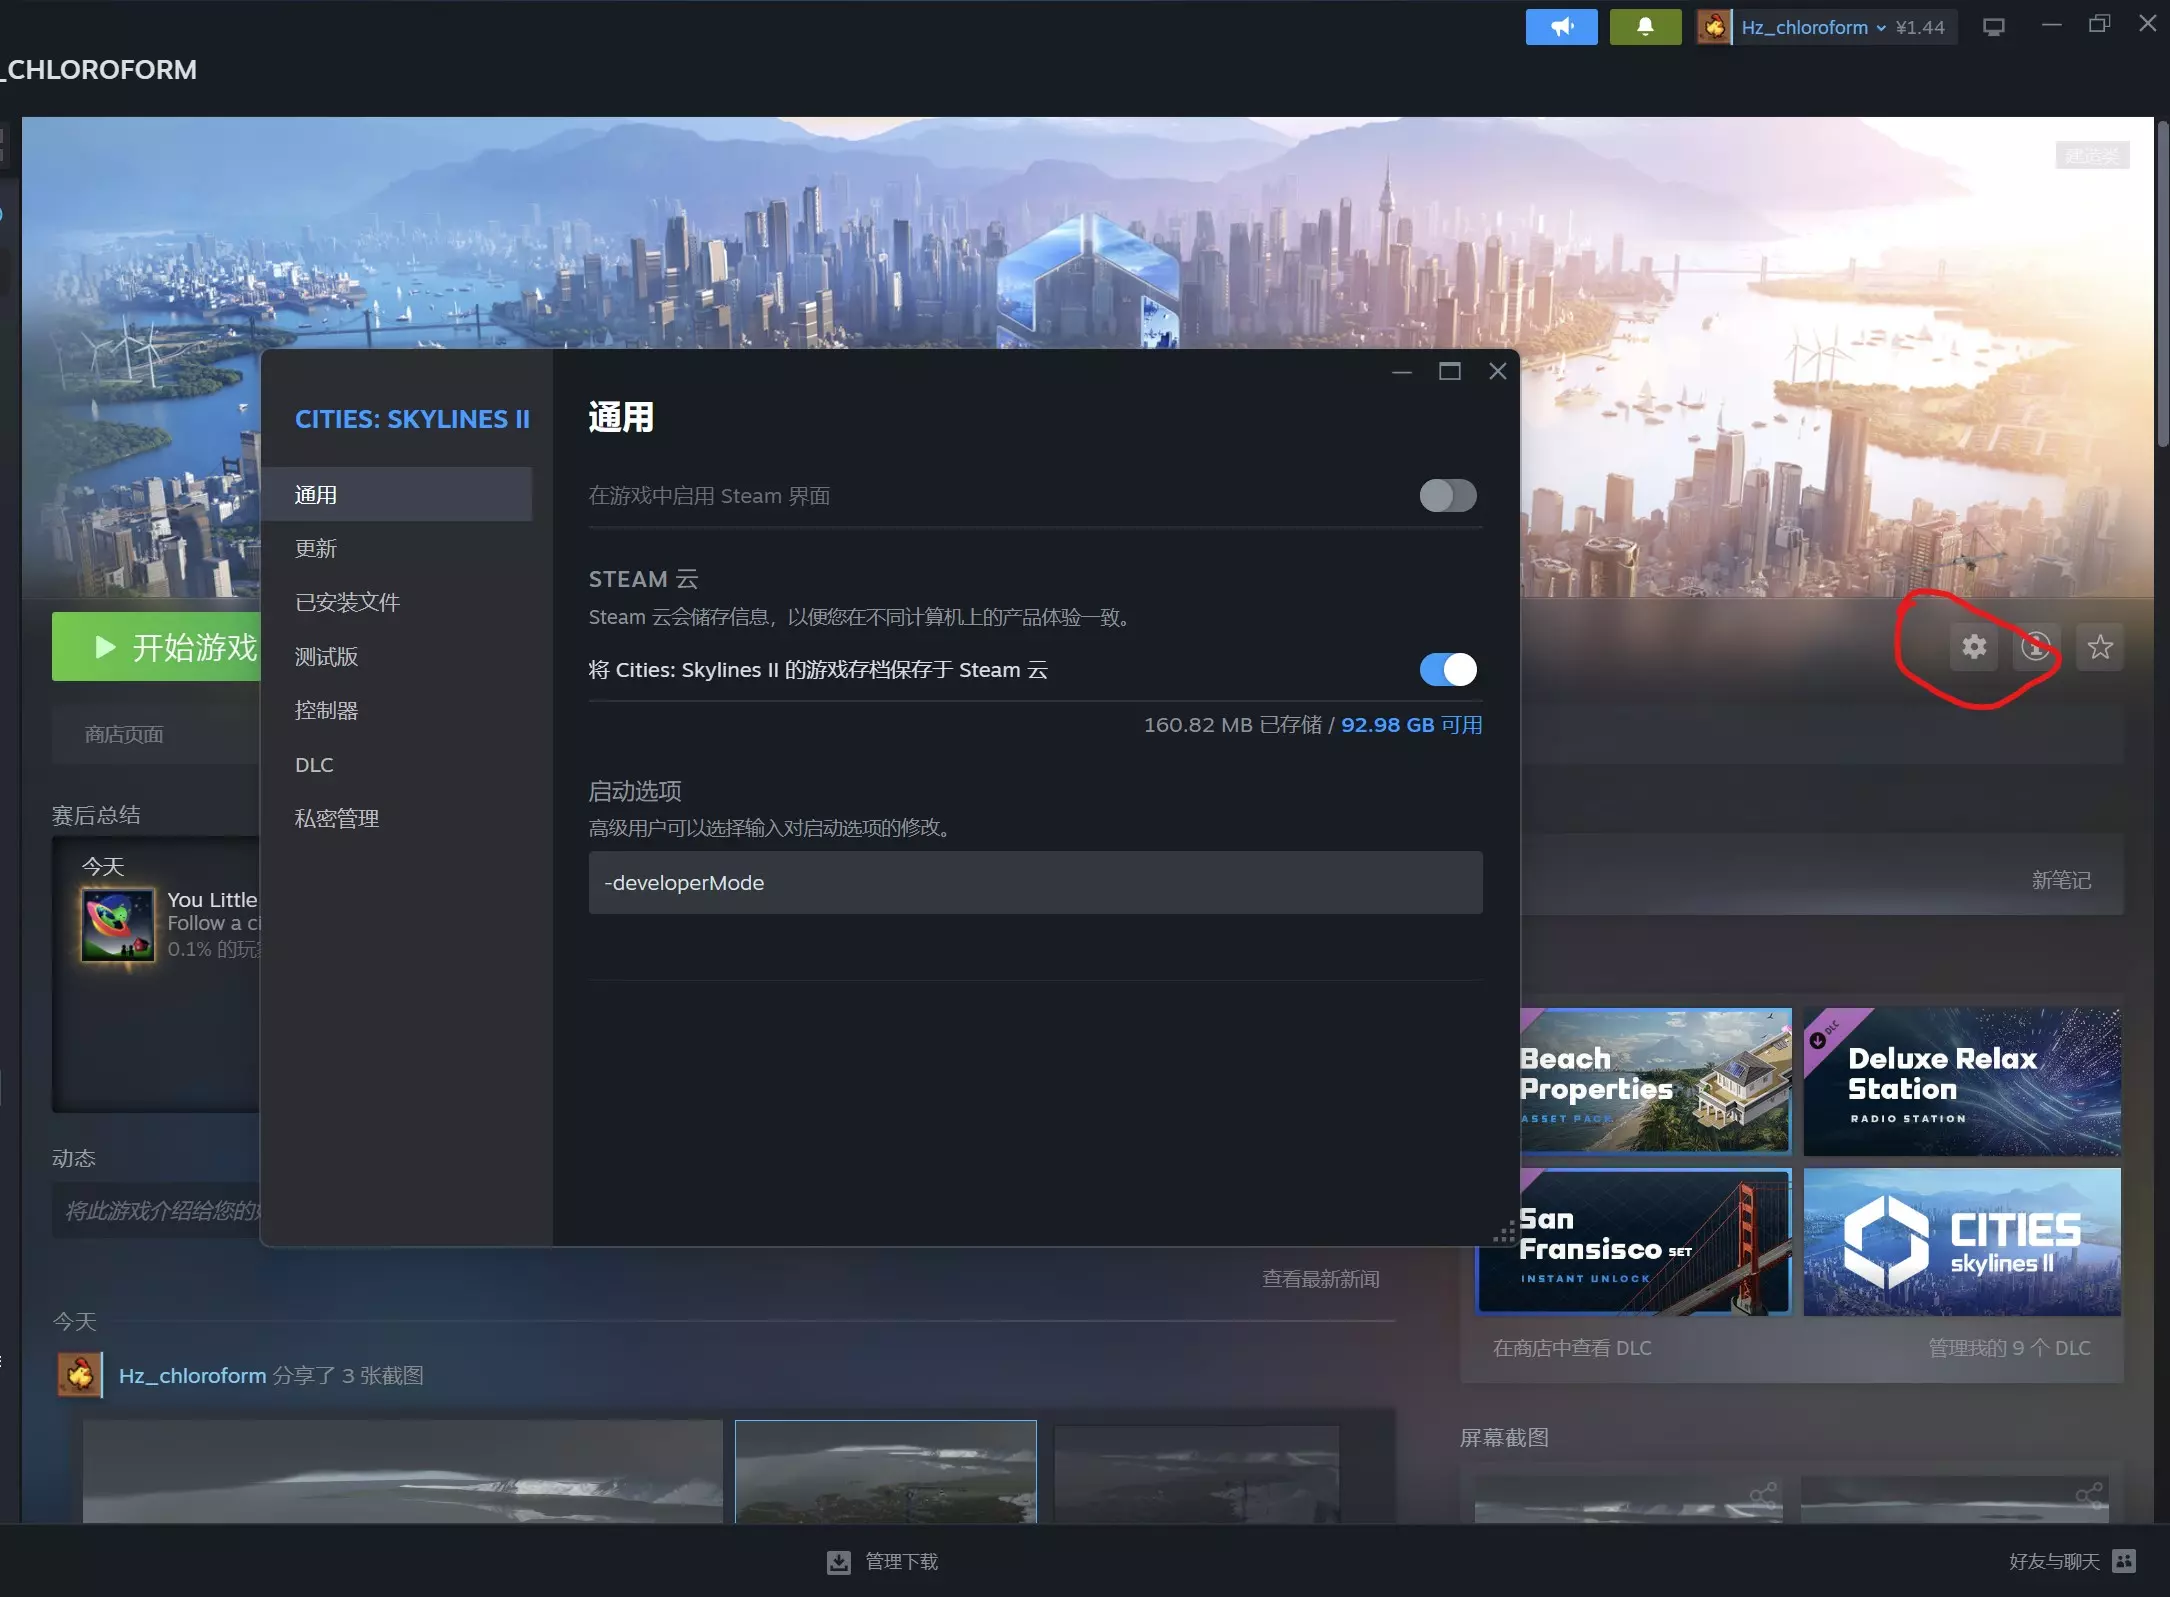Click the Big Picture mode monitor icon

pyautogui.click(x=1993, y=27)
